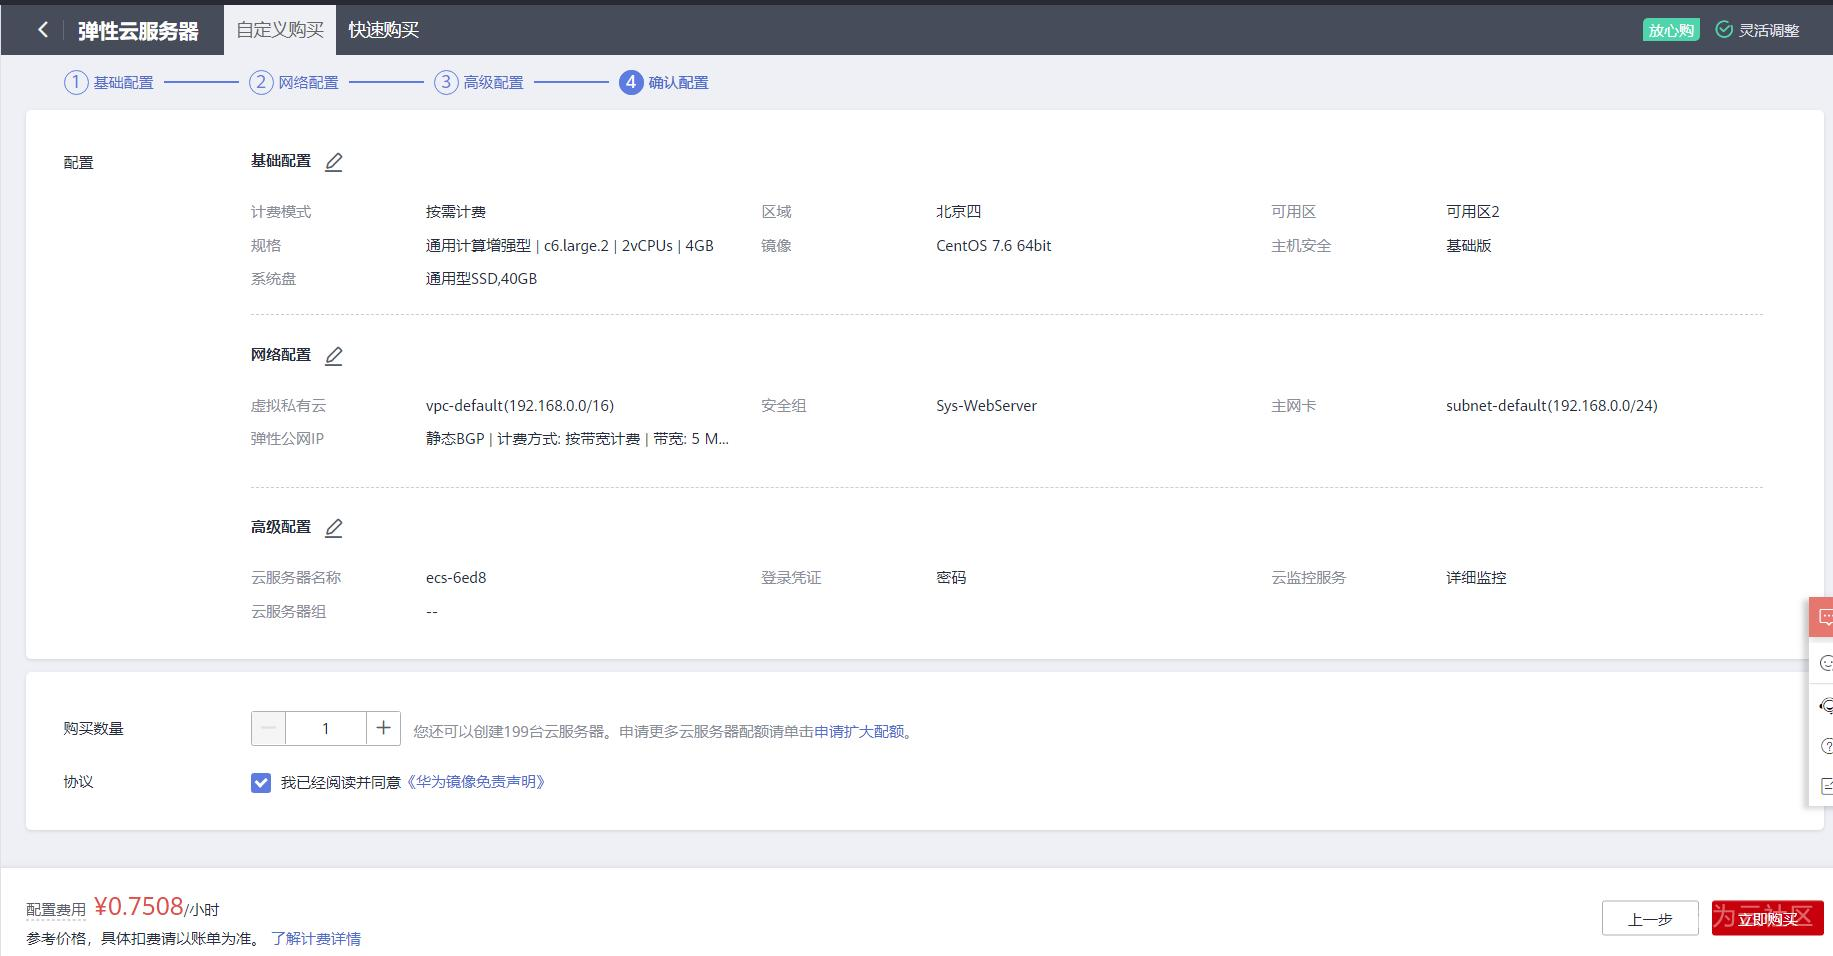Viewport: 1833px width, 956px height.
Task: Edit the 高级配置 section with its pencil
Action: (x=334, y=528)
